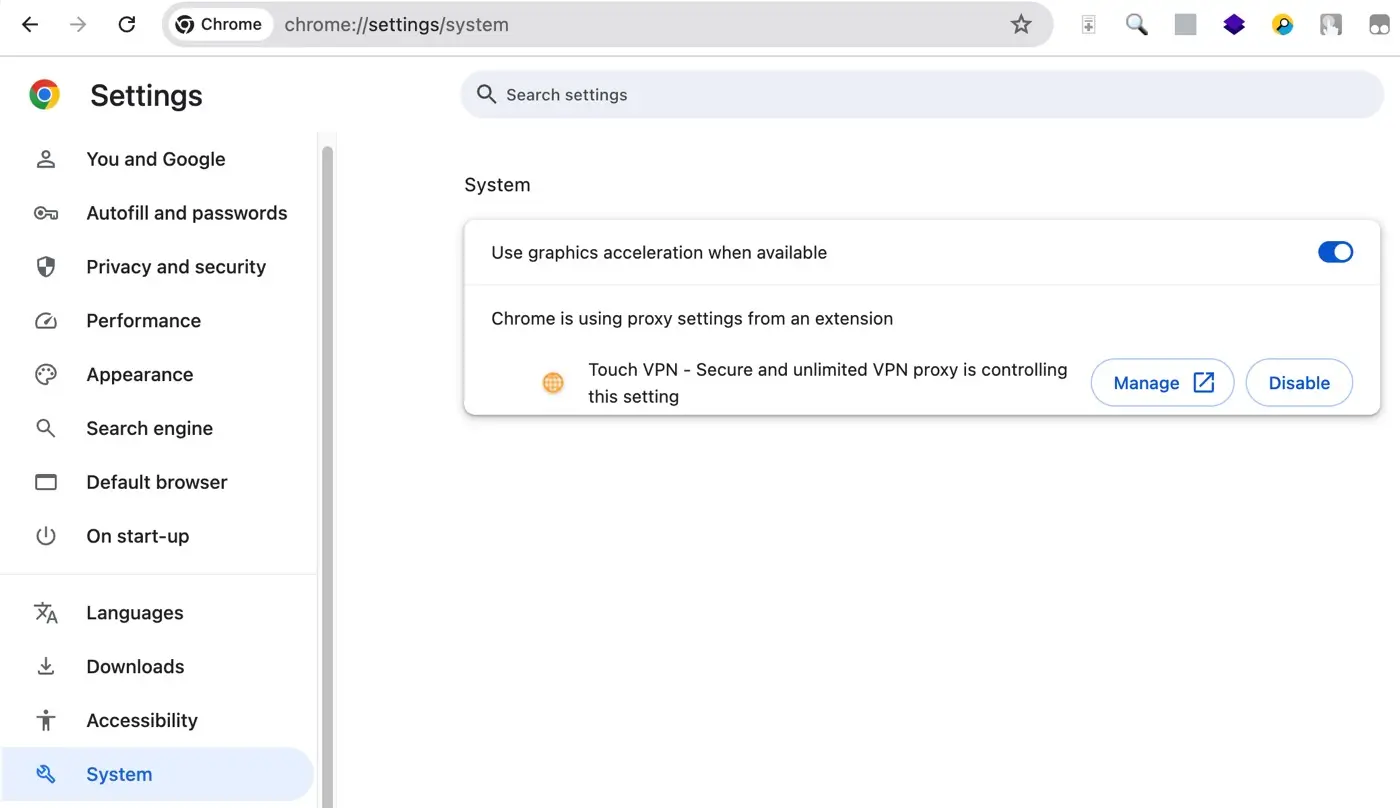Select Downloads in the sidebar
Screen dimensions: 1400x808
tap(158, 667)
